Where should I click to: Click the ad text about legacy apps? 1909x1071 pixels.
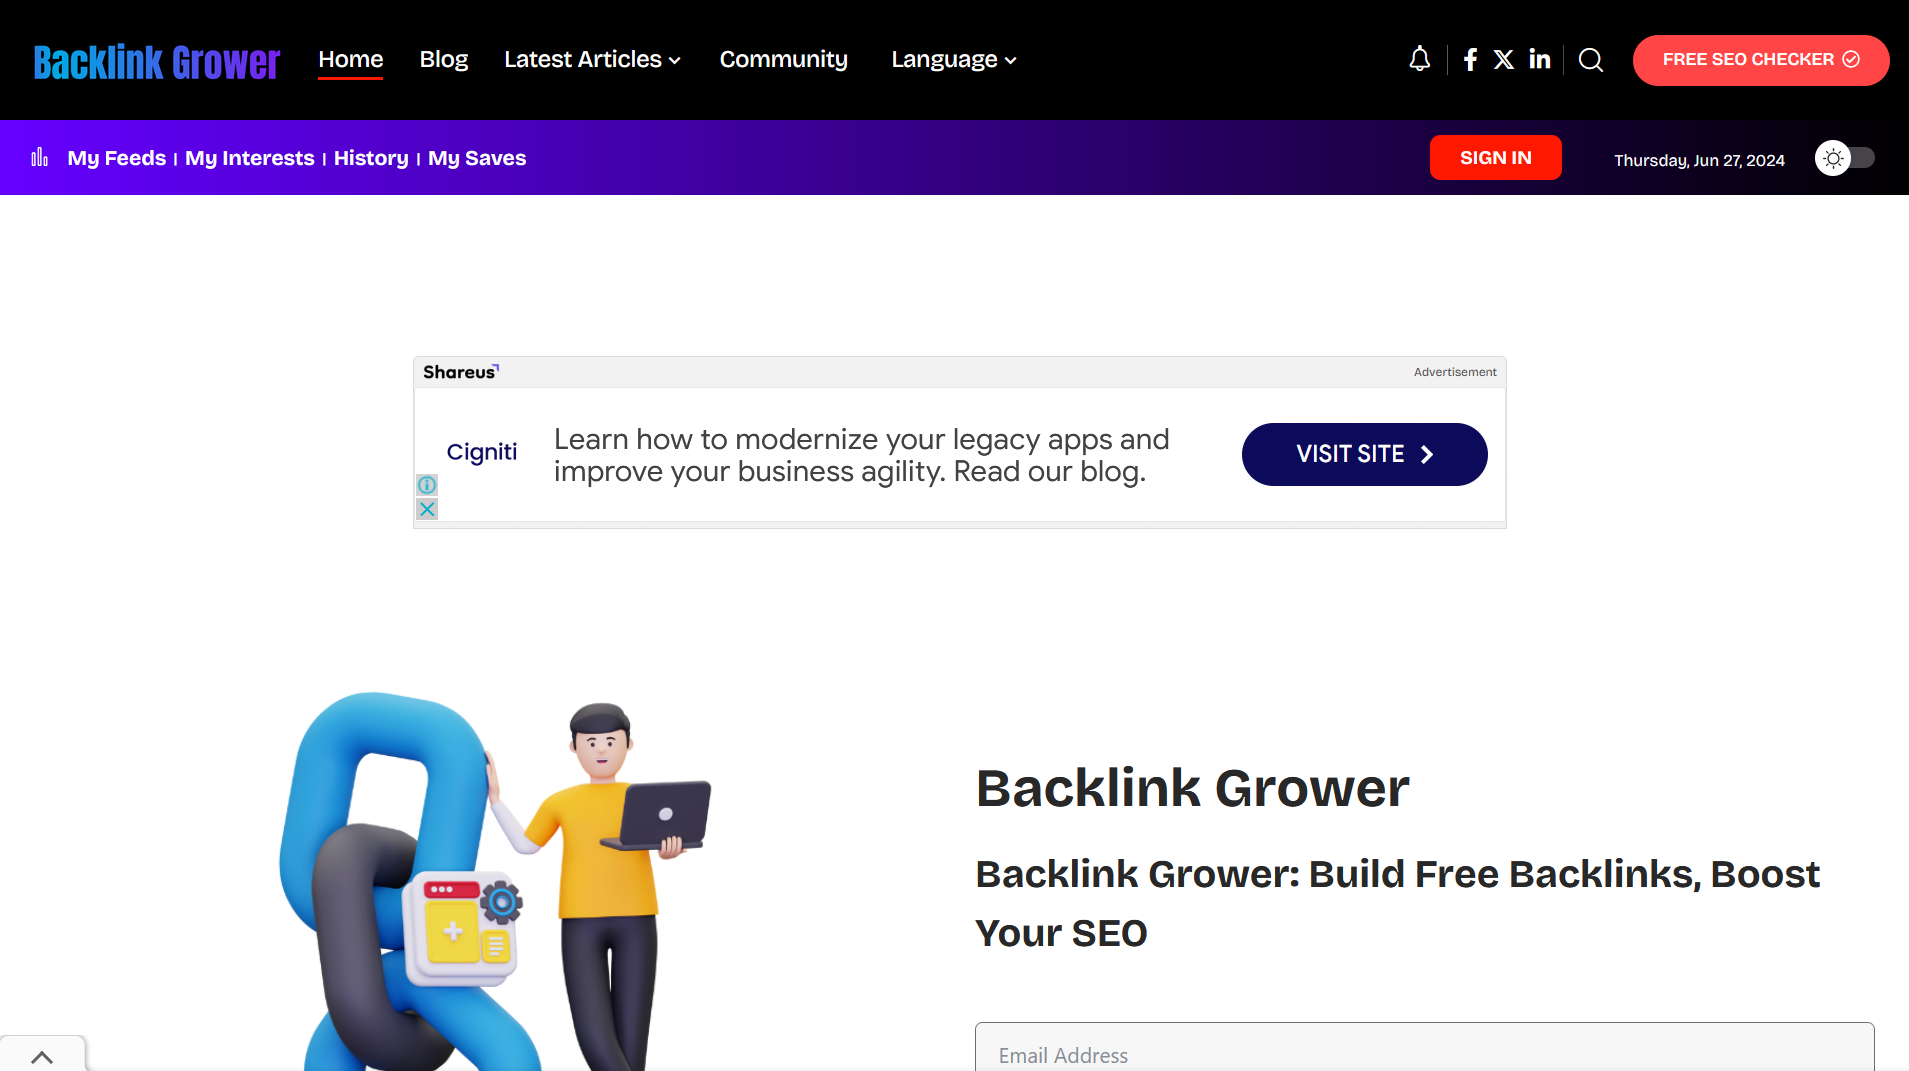coord(861,455)
